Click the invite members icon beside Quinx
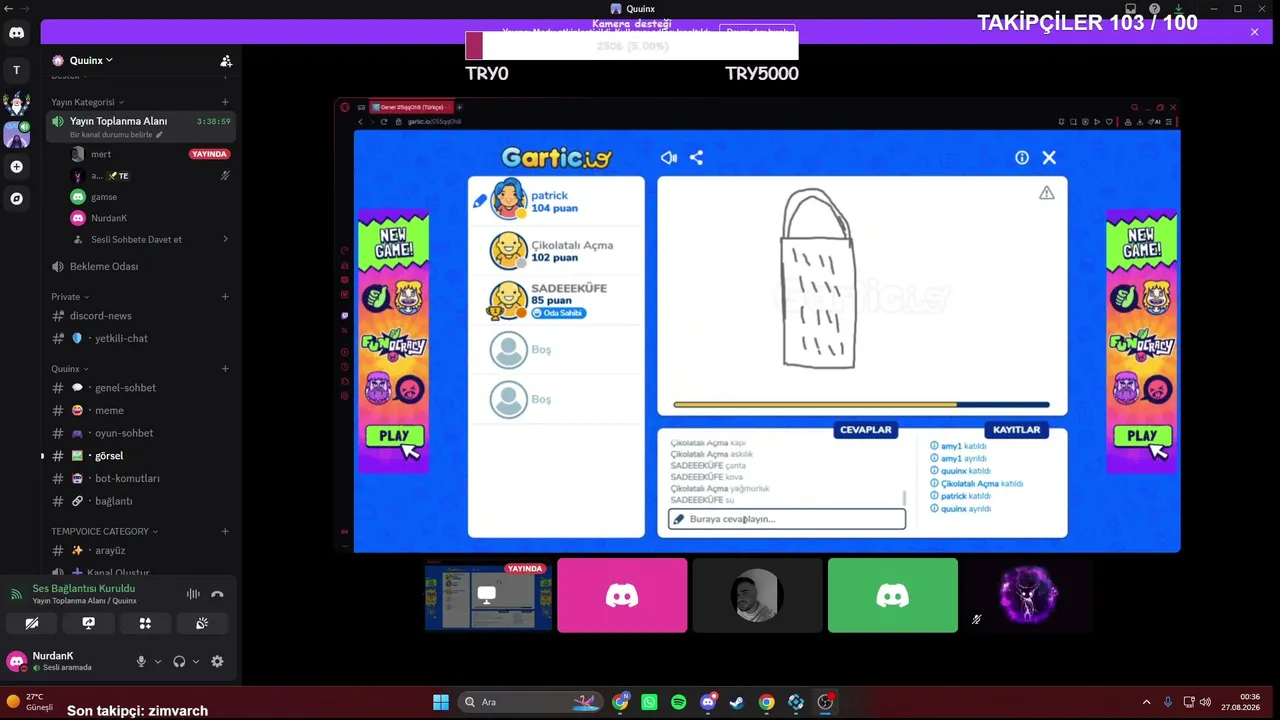 [226, 61]
